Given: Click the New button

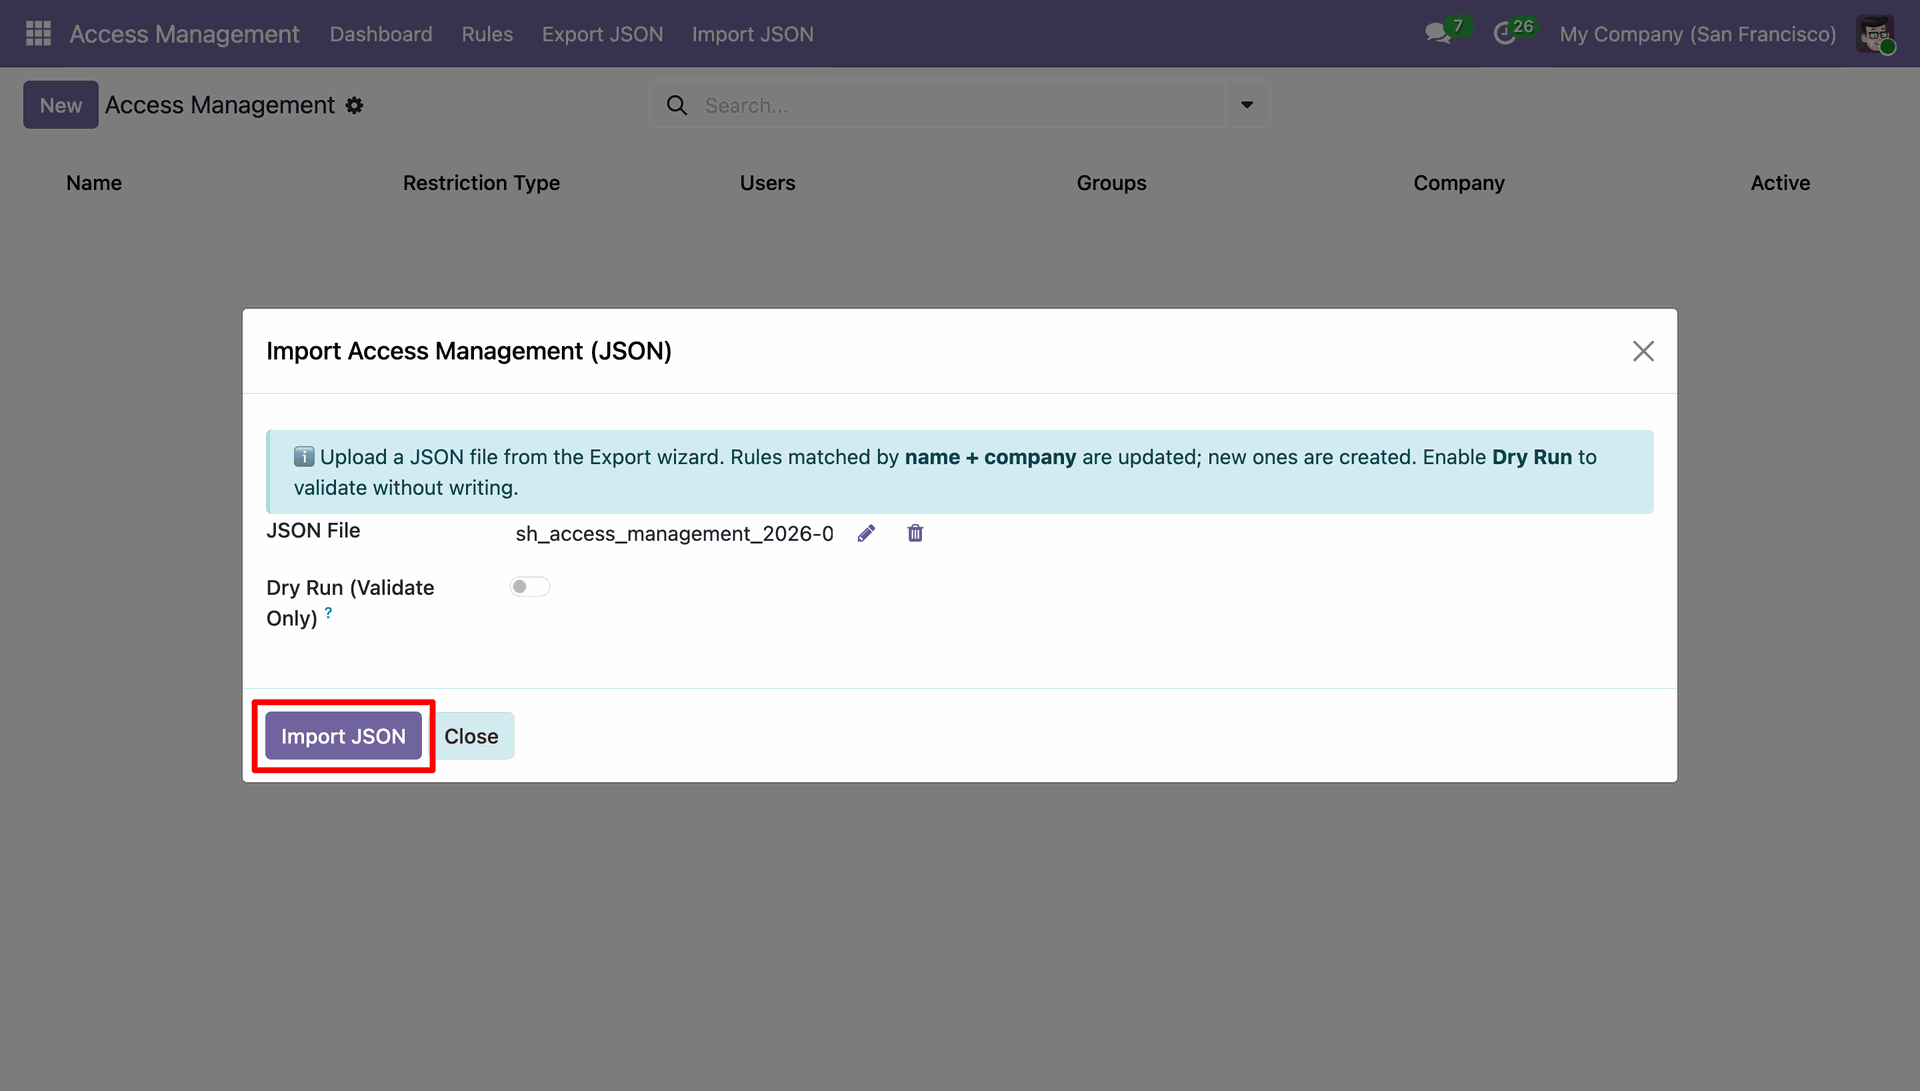Looking at the screenshot, I should (x=61, y=105).
